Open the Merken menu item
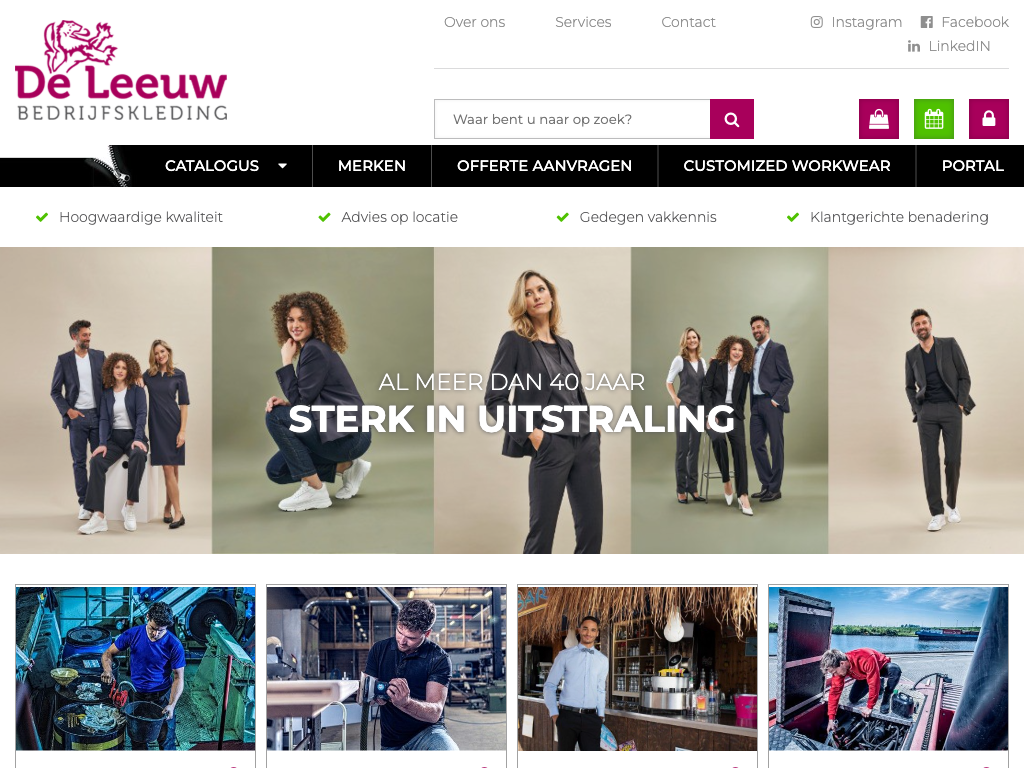This screenshot has width=1024, height=768. pos(372,166)
